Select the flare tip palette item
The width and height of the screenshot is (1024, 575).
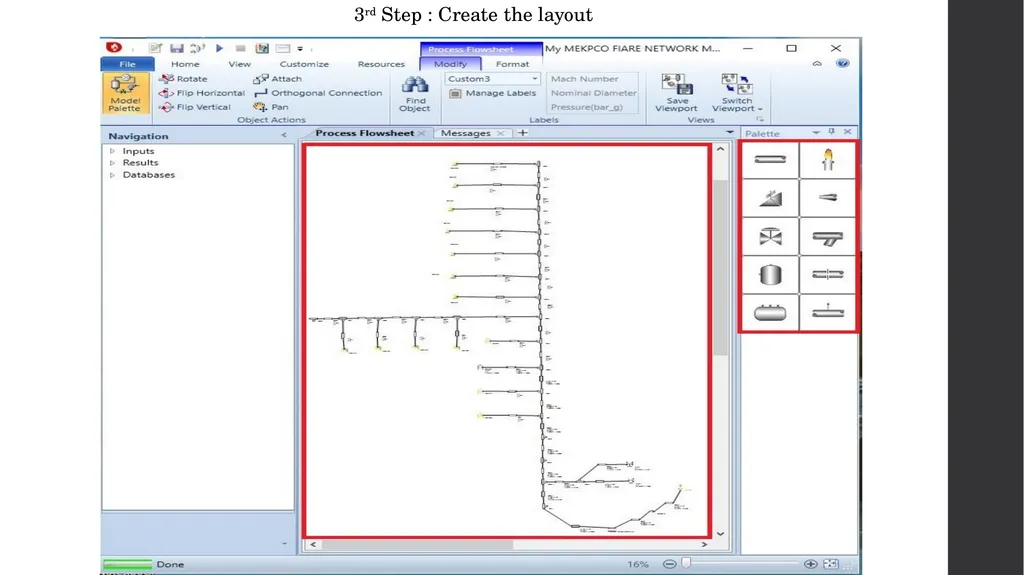827,159
